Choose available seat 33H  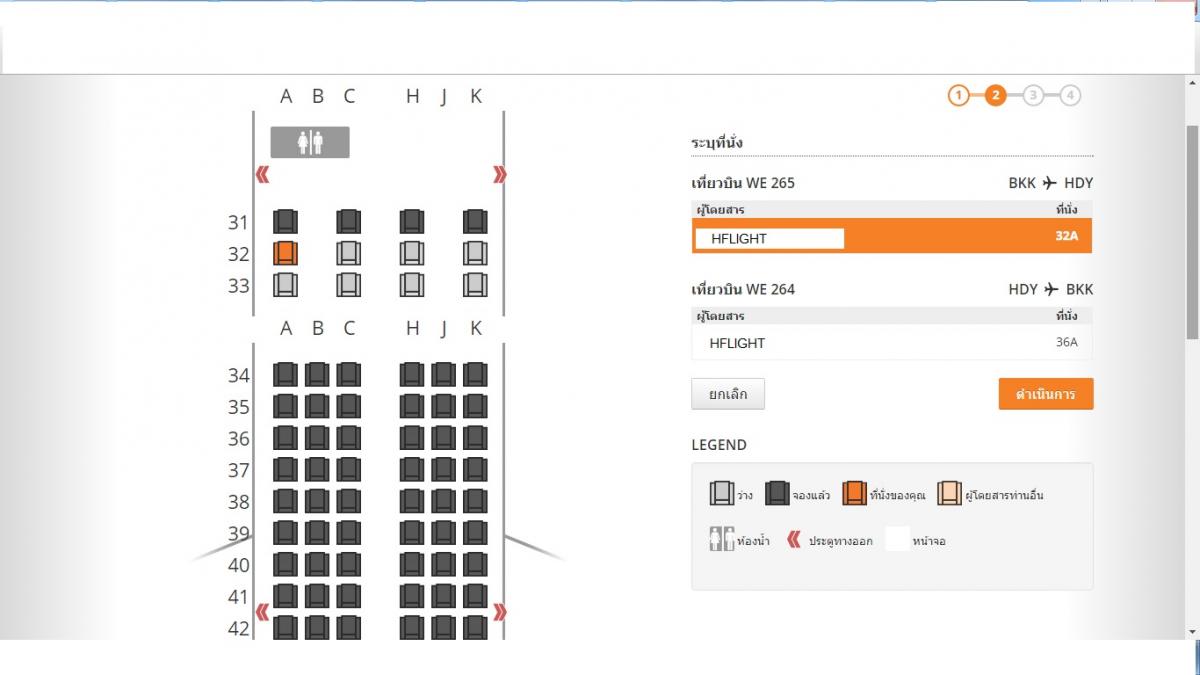(x=412, y=285)
